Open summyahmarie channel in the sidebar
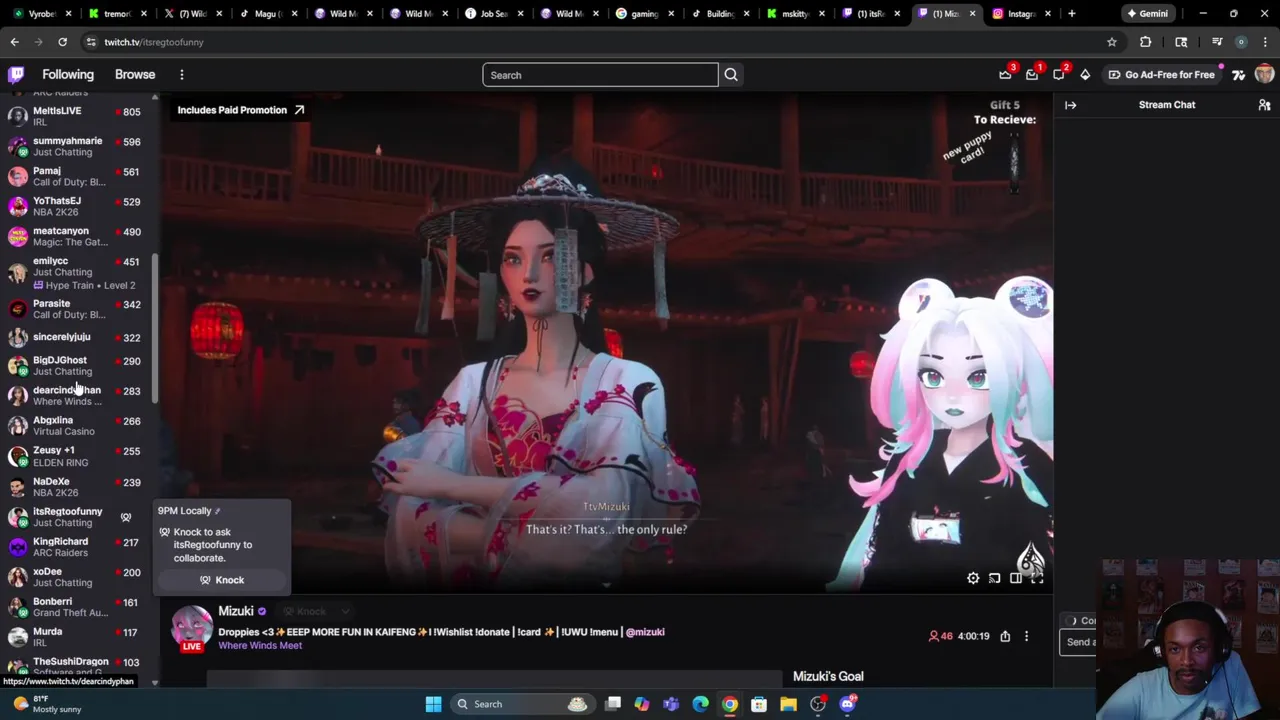The image size is (1280, 720). (x=78, y=146)
